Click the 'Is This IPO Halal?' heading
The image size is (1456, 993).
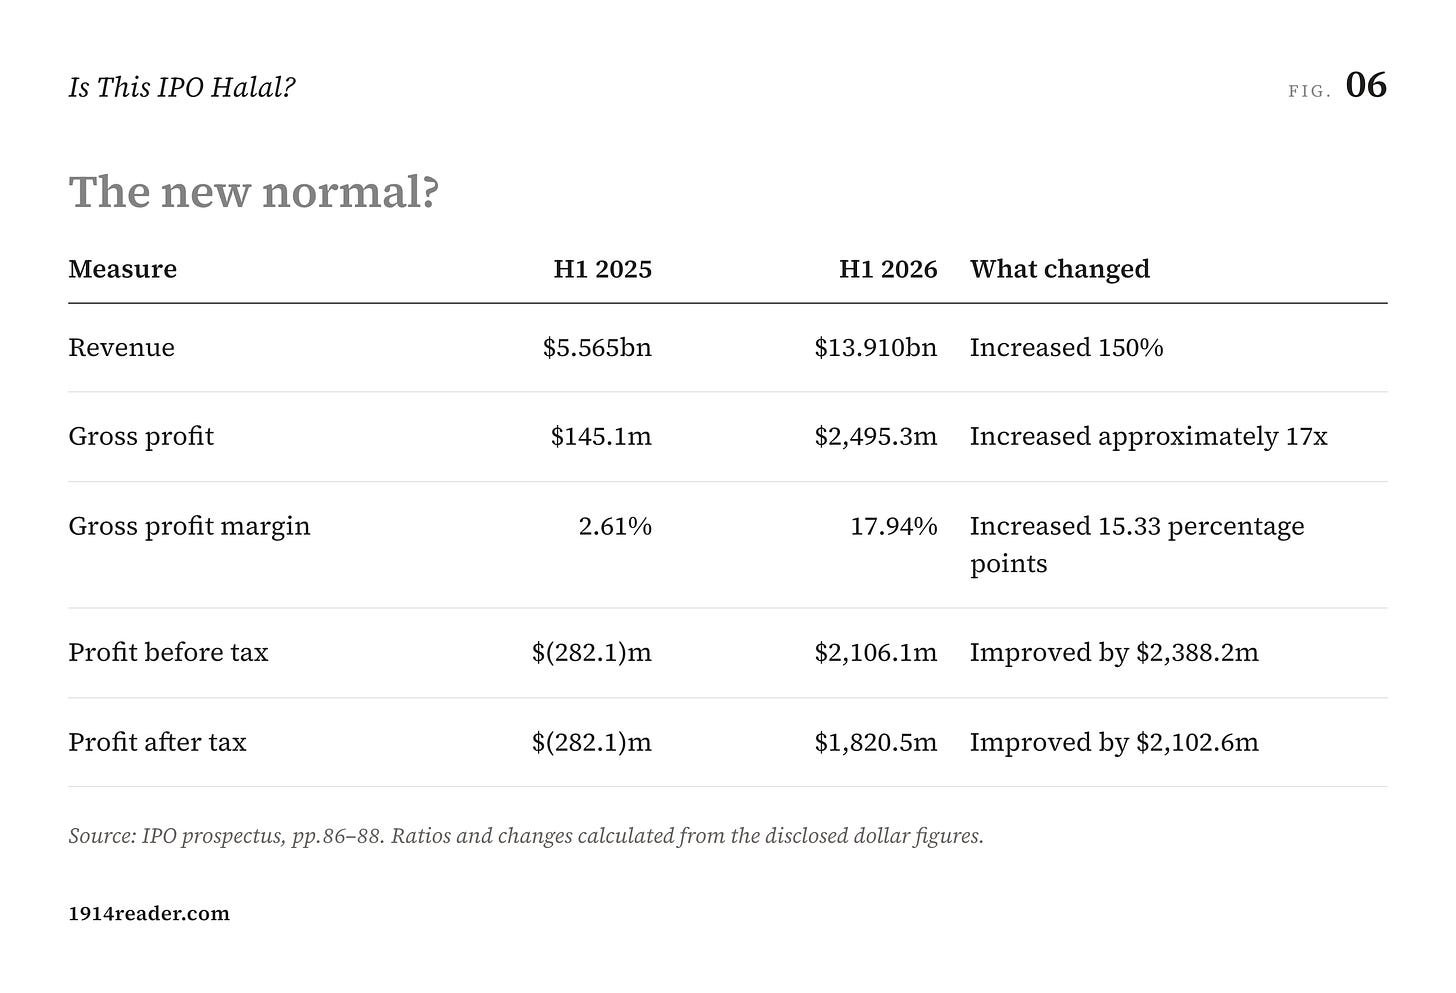coord(182,87)
